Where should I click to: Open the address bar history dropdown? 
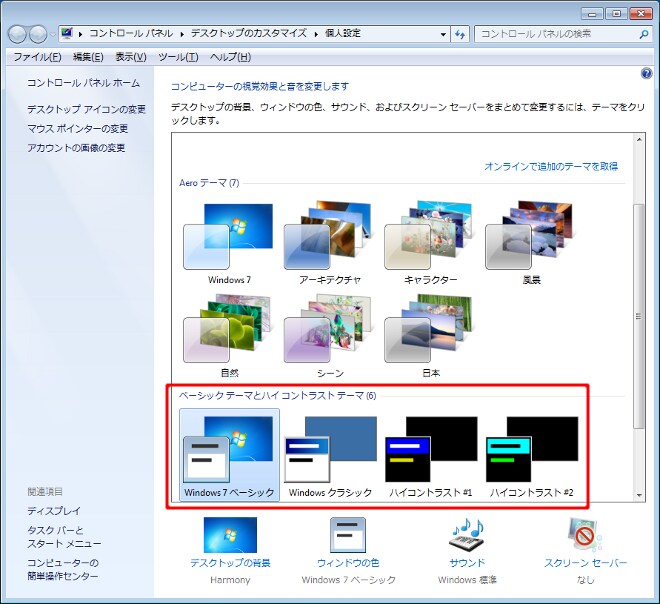[443, 34]
